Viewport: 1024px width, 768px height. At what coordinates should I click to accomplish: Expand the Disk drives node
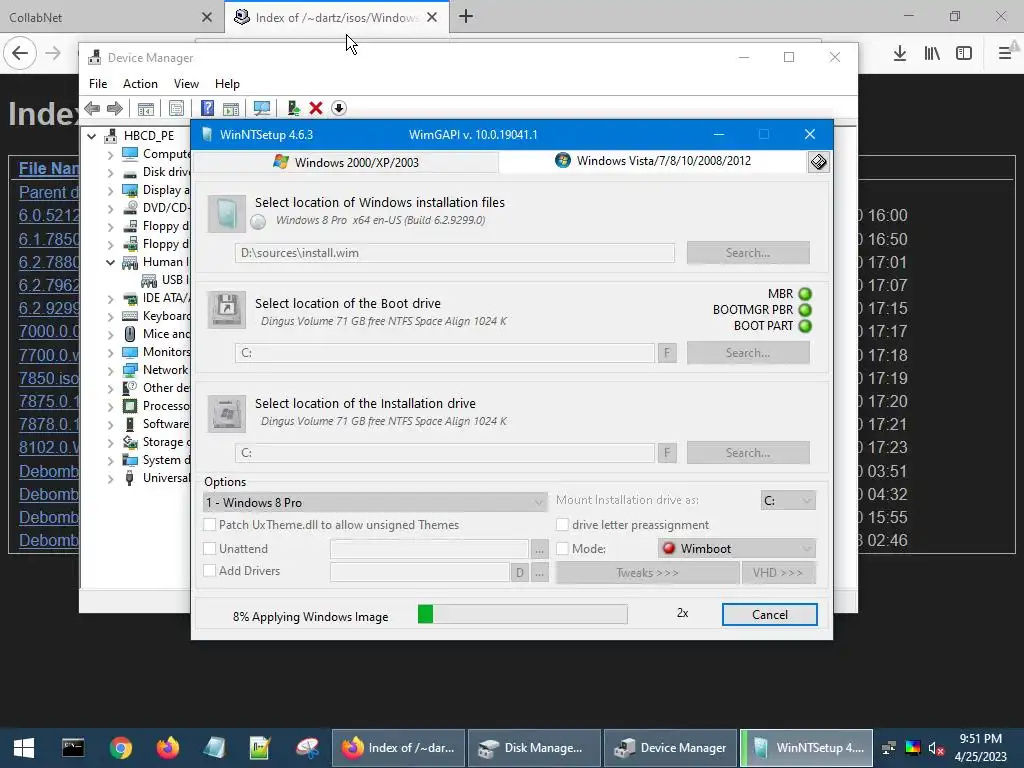pyautogui.click(x=110, y=173)
